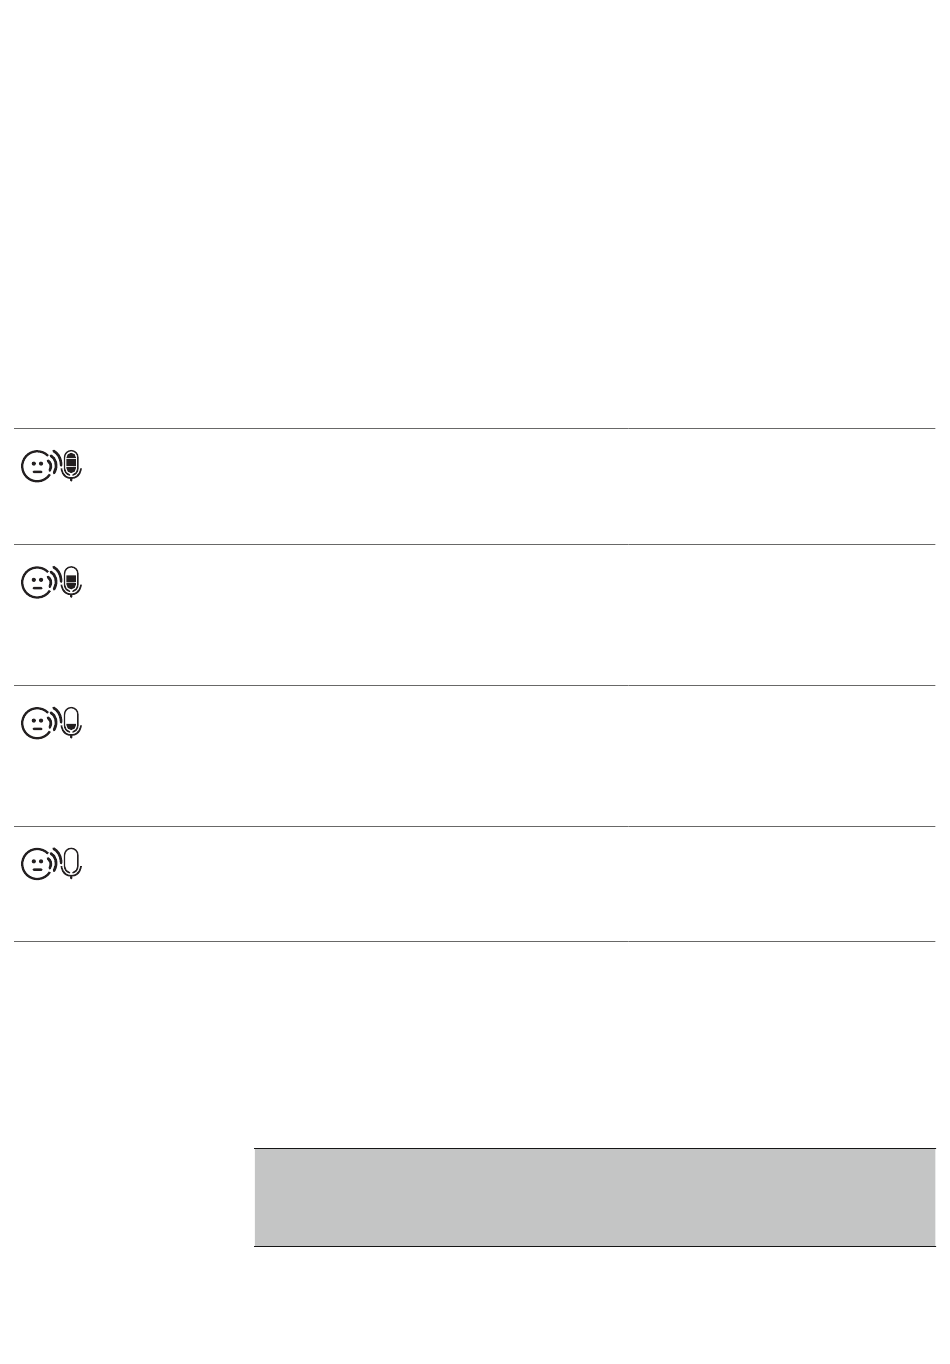Click the gray shaded note box
This screenshot has height=1364, width=950.
click(x=594, y=1197)
